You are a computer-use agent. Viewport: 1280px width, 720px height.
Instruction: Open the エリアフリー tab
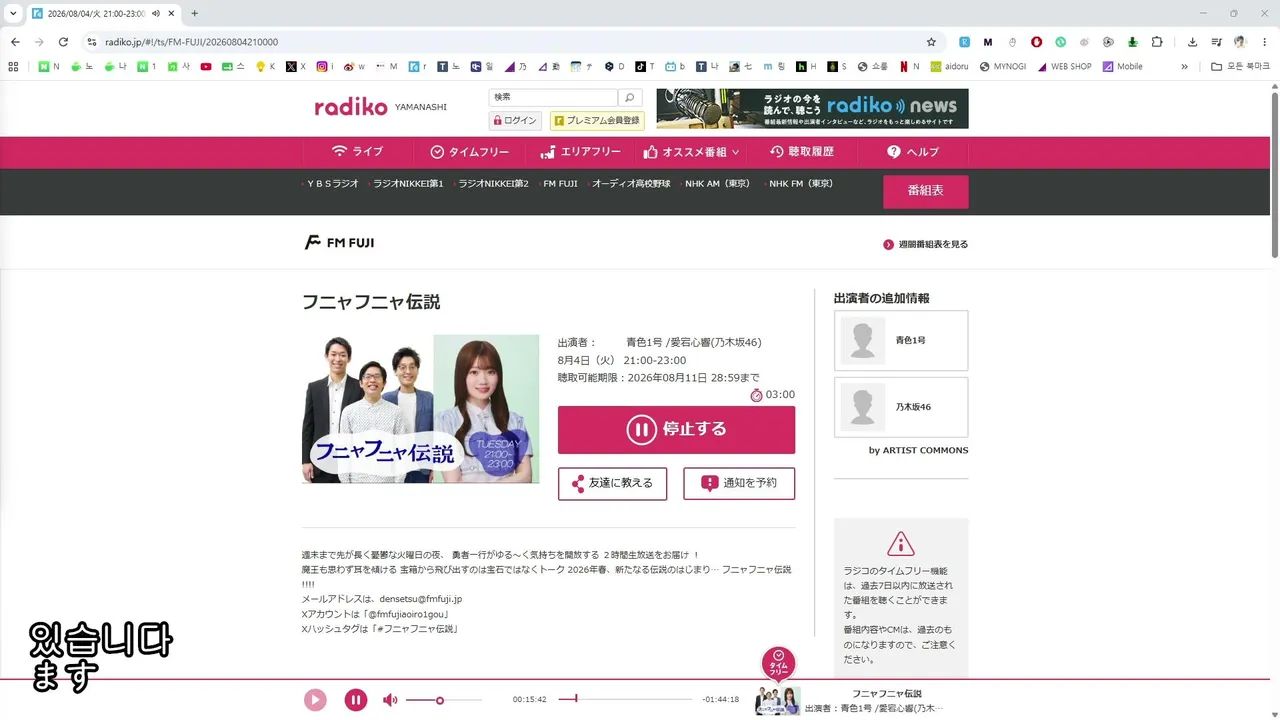pos(581,152)
